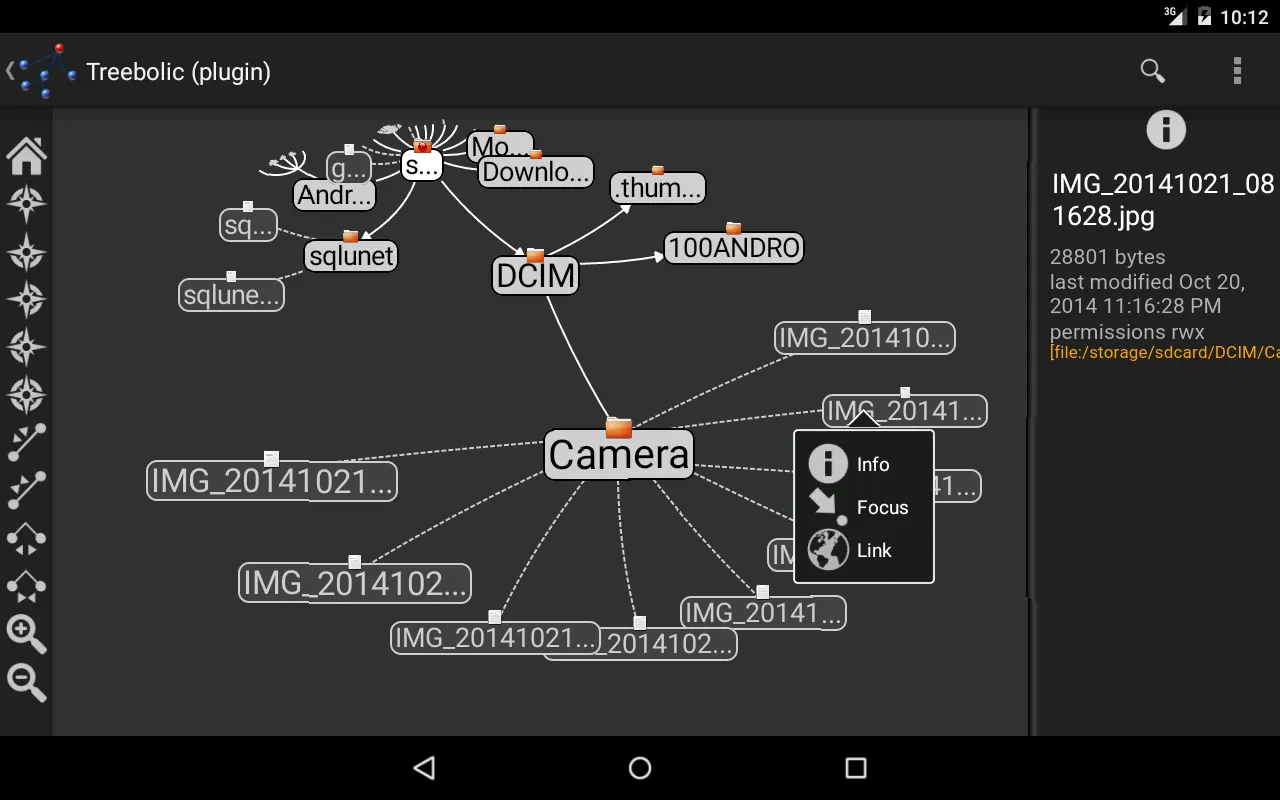This screenshot has width=1280, height=800.
Task: Click the tree widen icon with outward arrows
Action: 27,539
